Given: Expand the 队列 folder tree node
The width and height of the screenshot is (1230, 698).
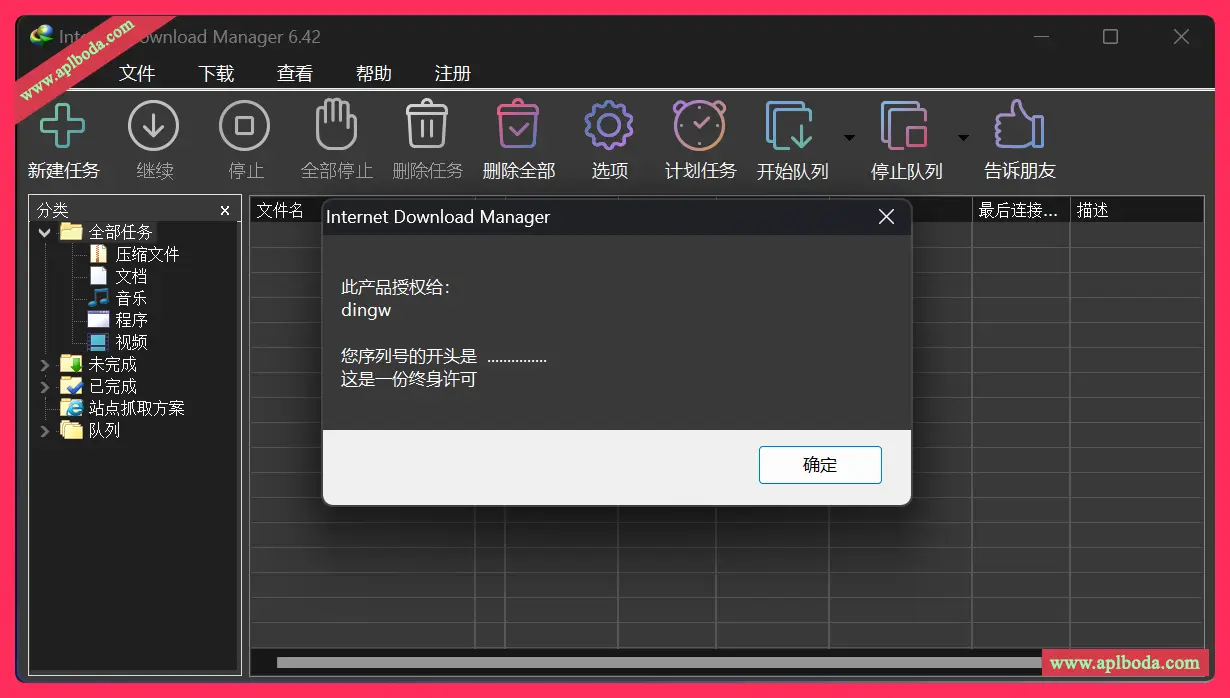Looking at the screenshot, I should 45,431.
